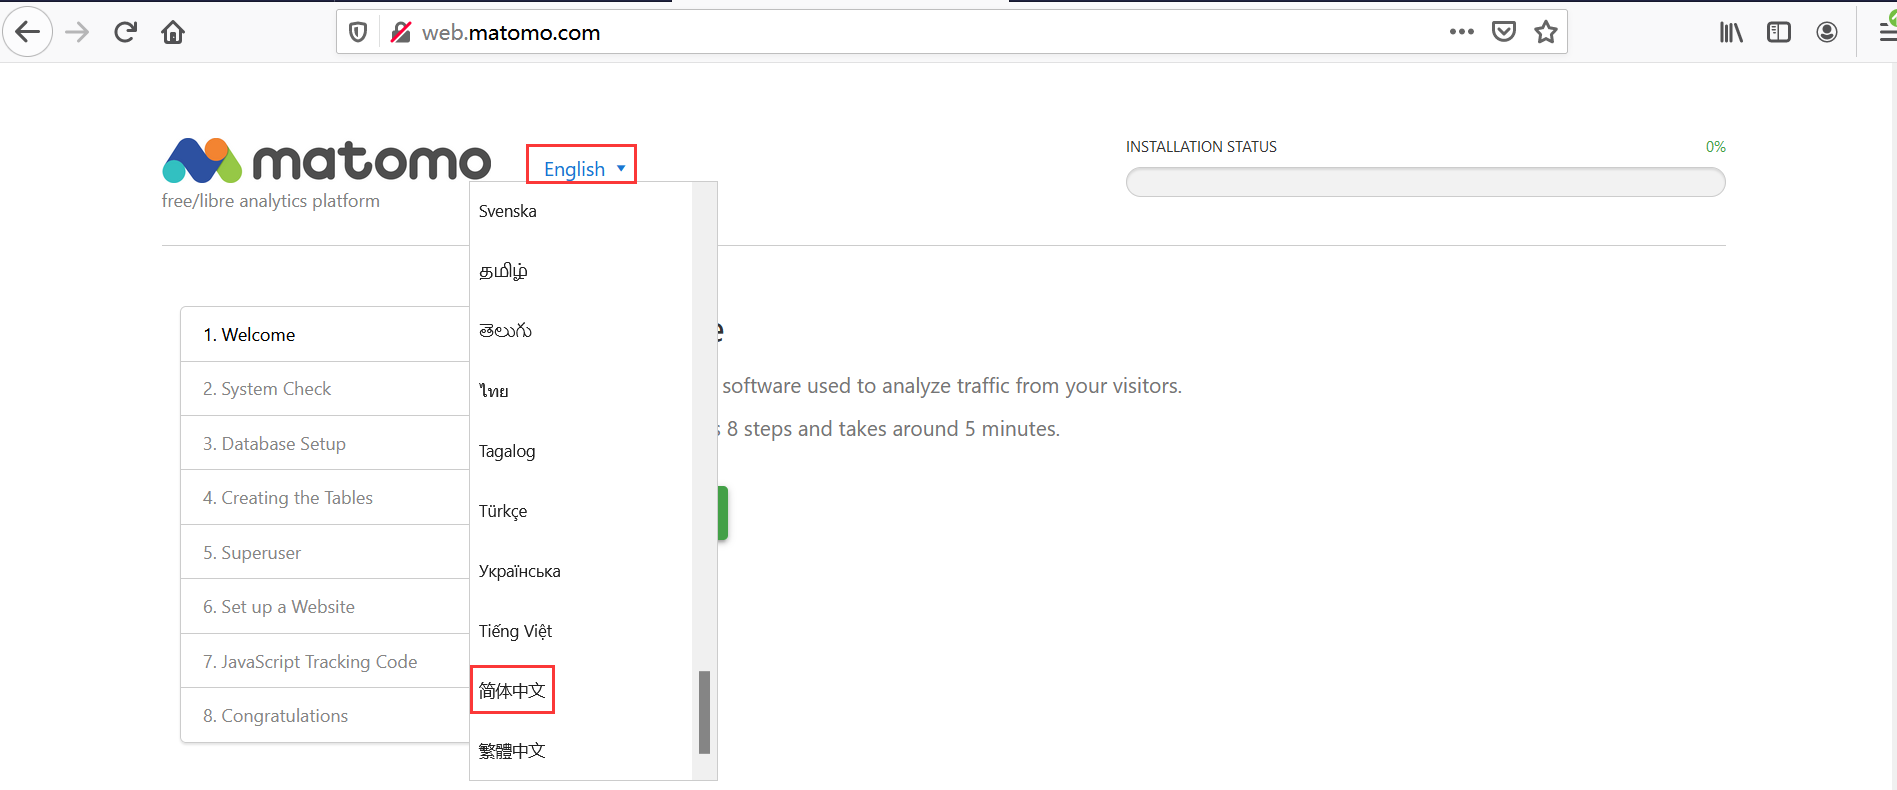Click the browser Back arrow button

(28, 32)
